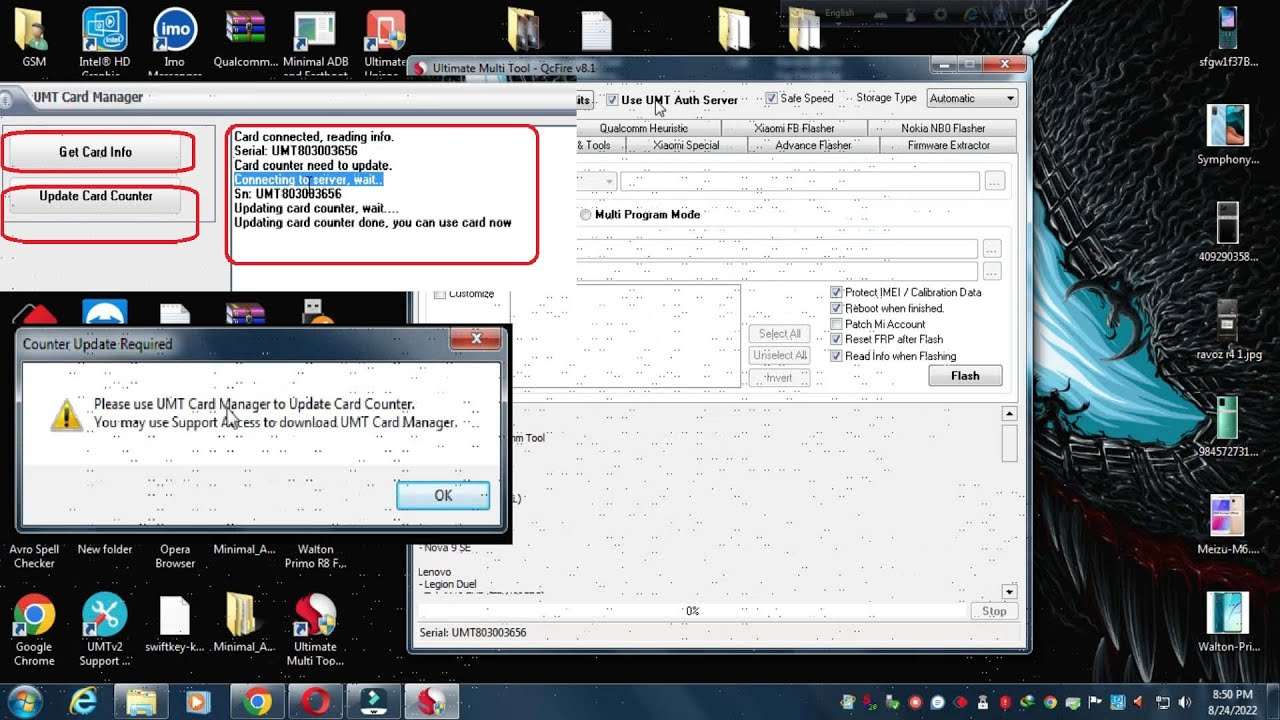Switch to Chrome in the taskbar

point(257,702)
